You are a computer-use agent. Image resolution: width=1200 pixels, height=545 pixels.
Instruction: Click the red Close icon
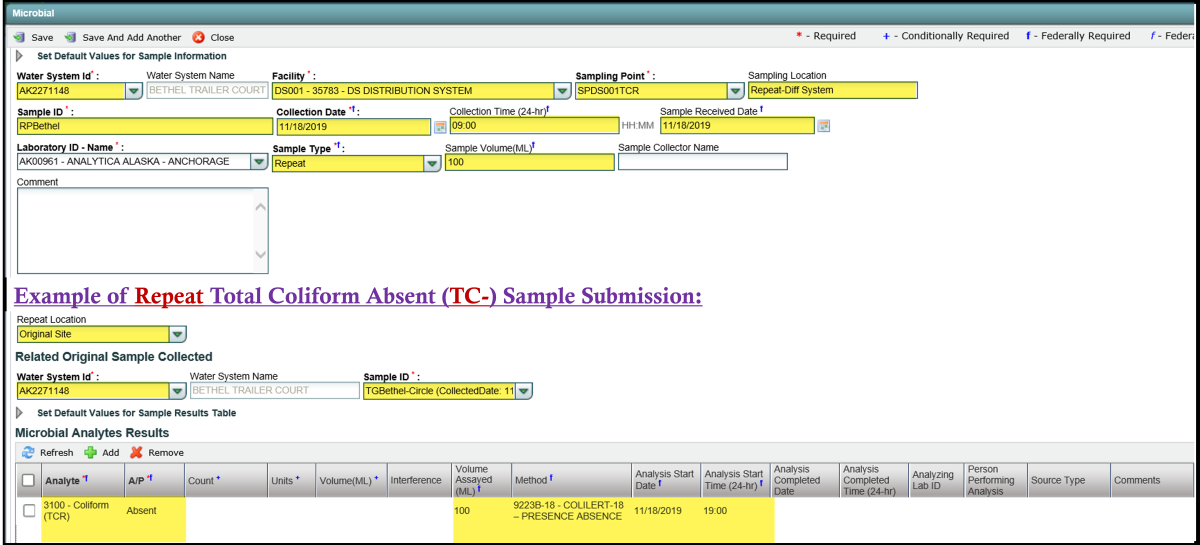(198, 37)
